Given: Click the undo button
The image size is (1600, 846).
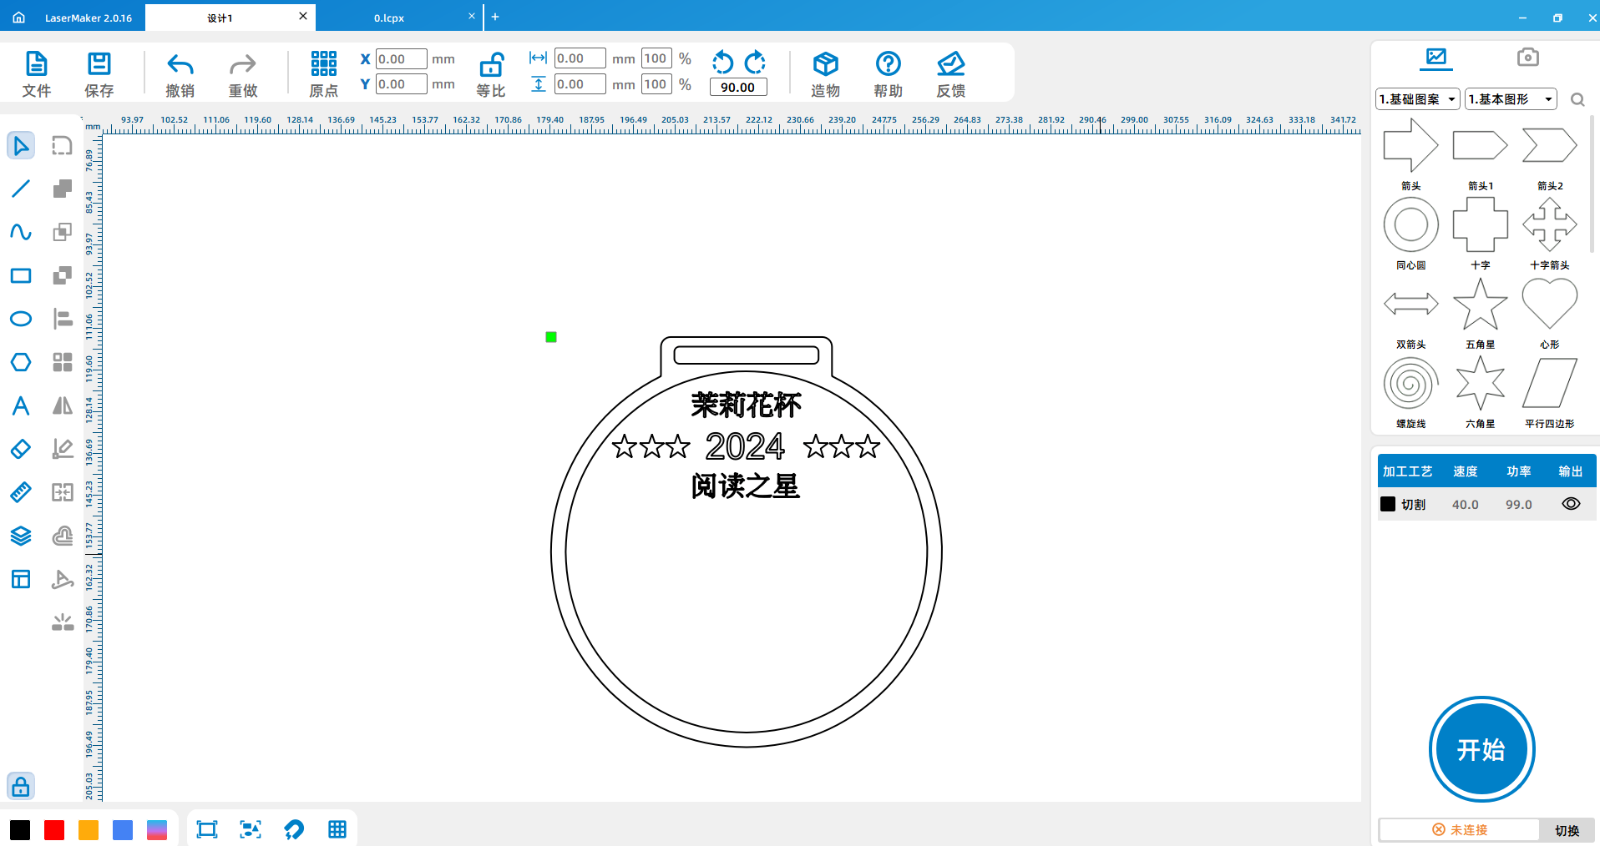Looking at the screenshot, I should click(180, 74).
